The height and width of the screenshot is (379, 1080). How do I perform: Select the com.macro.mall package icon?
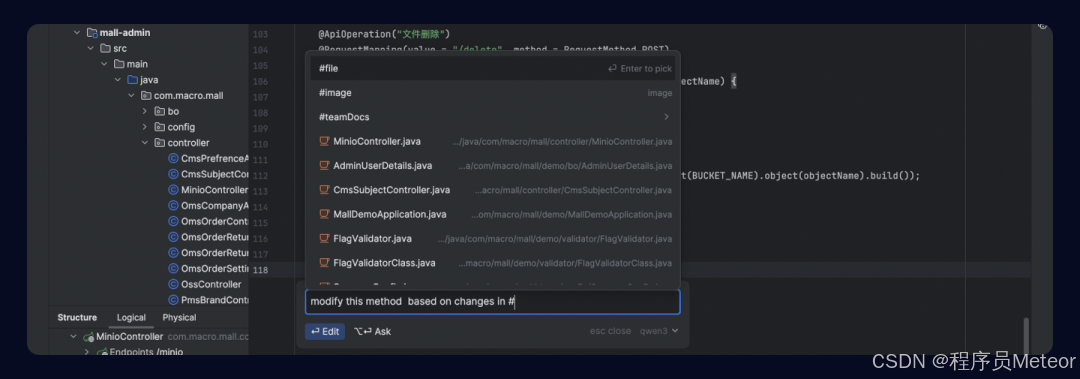point(146,96)
